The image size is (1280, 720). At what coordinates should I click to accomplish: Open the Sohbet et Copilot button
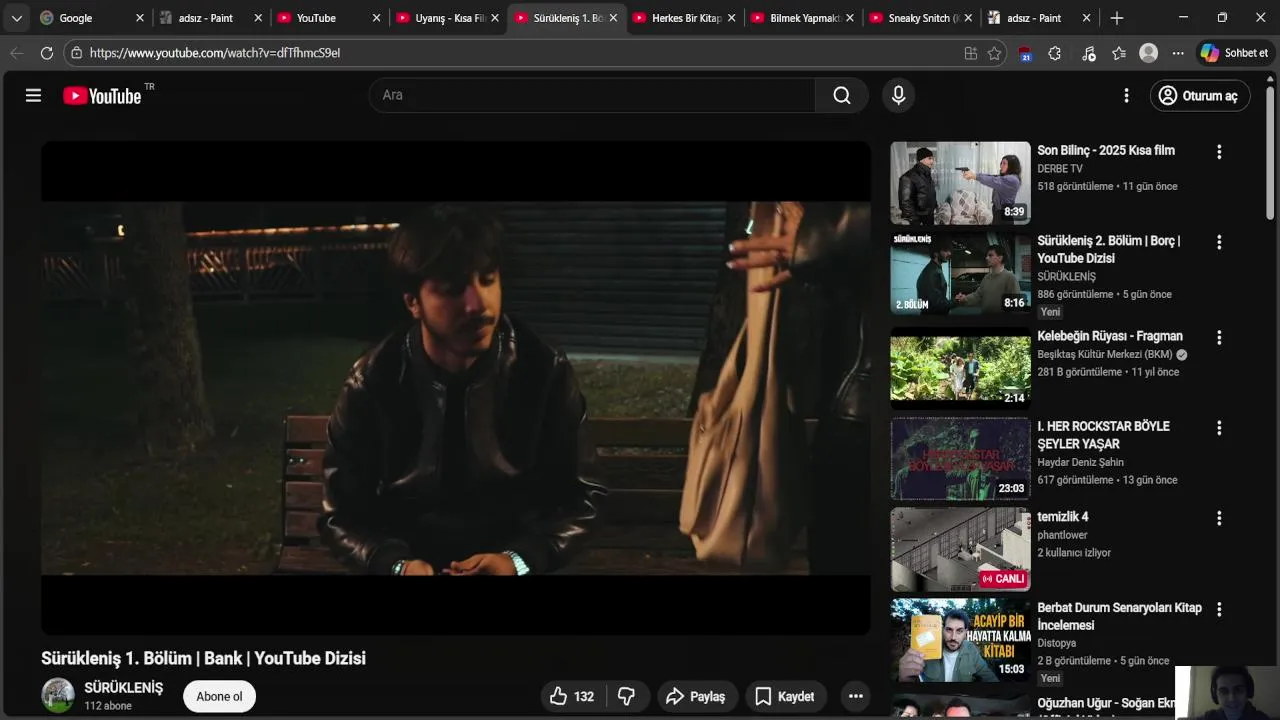pyautogui.click(x=1234, y=53)
